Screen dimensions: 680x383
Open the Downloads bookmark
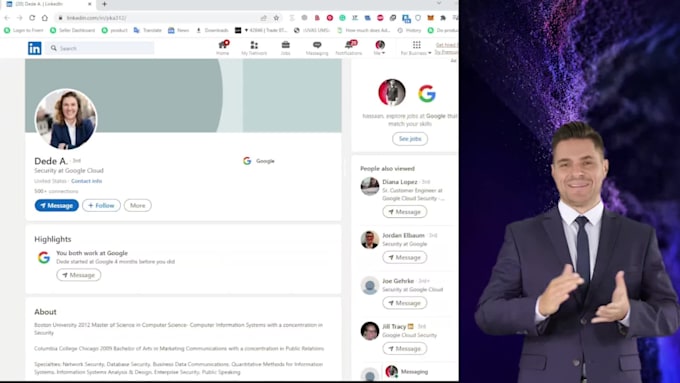click(x=212, y=30)
